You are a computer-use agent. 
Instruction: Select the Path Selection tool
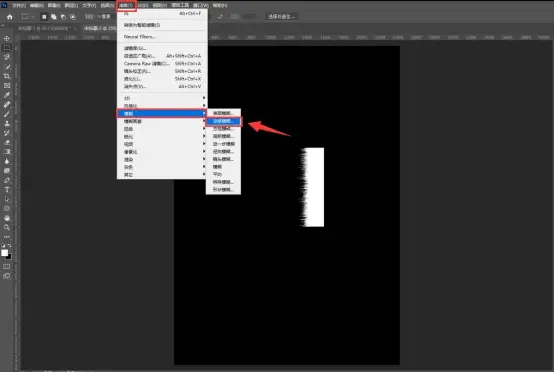click(x=7, y=199)
